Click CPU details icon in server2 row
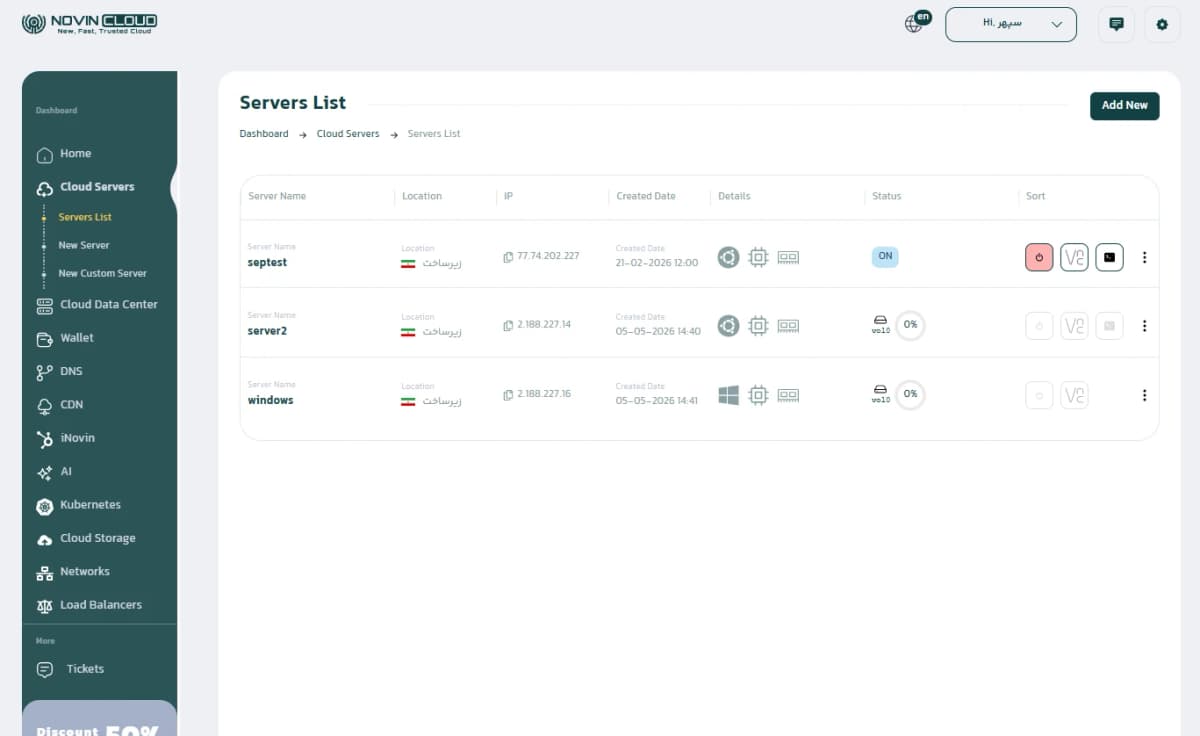Screen dimensions: 1200x736 click(758, 326)
